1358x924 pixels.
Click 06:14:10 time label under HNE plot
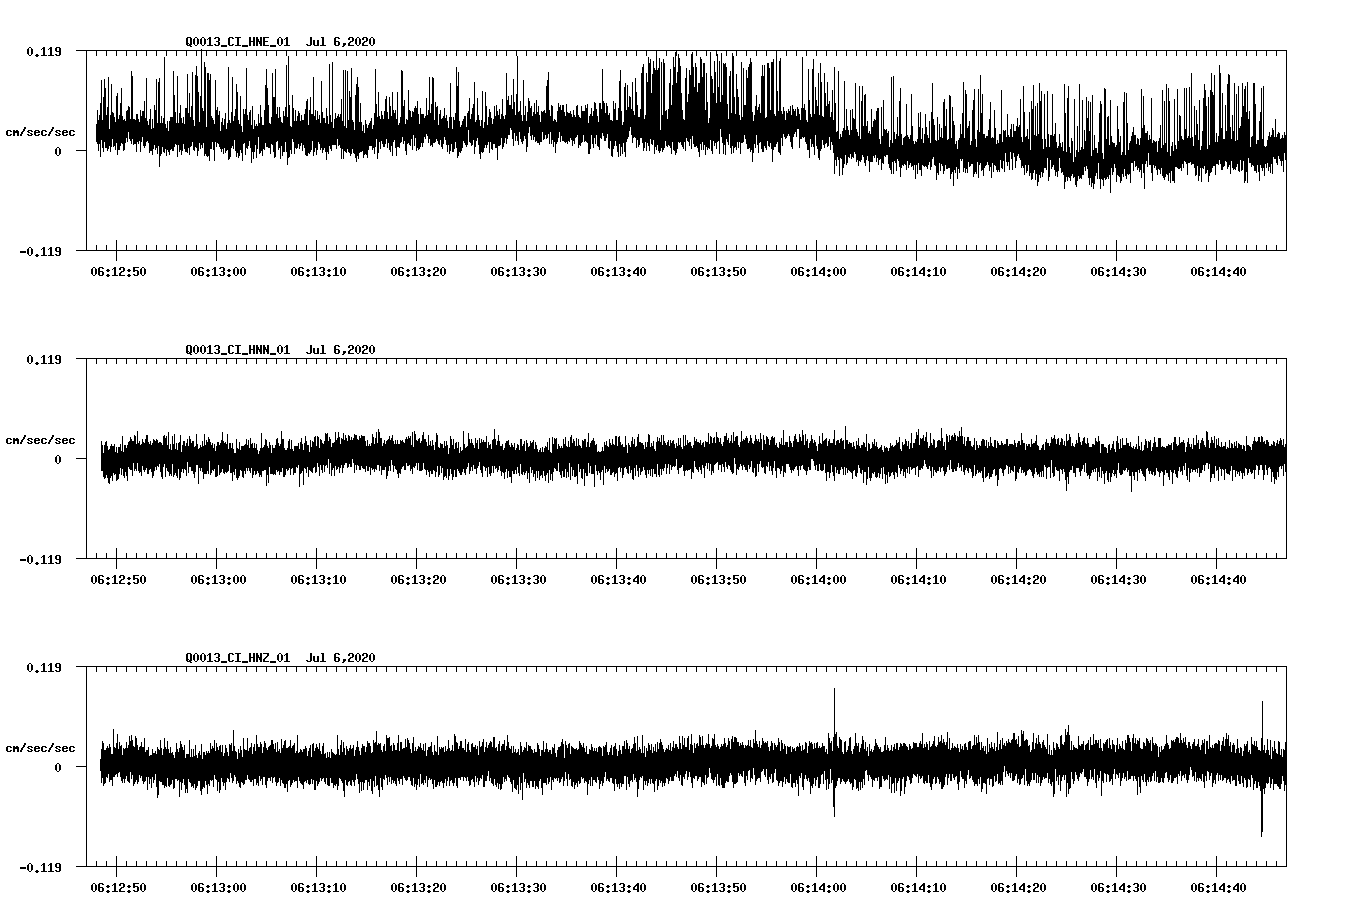coord(919,271)
